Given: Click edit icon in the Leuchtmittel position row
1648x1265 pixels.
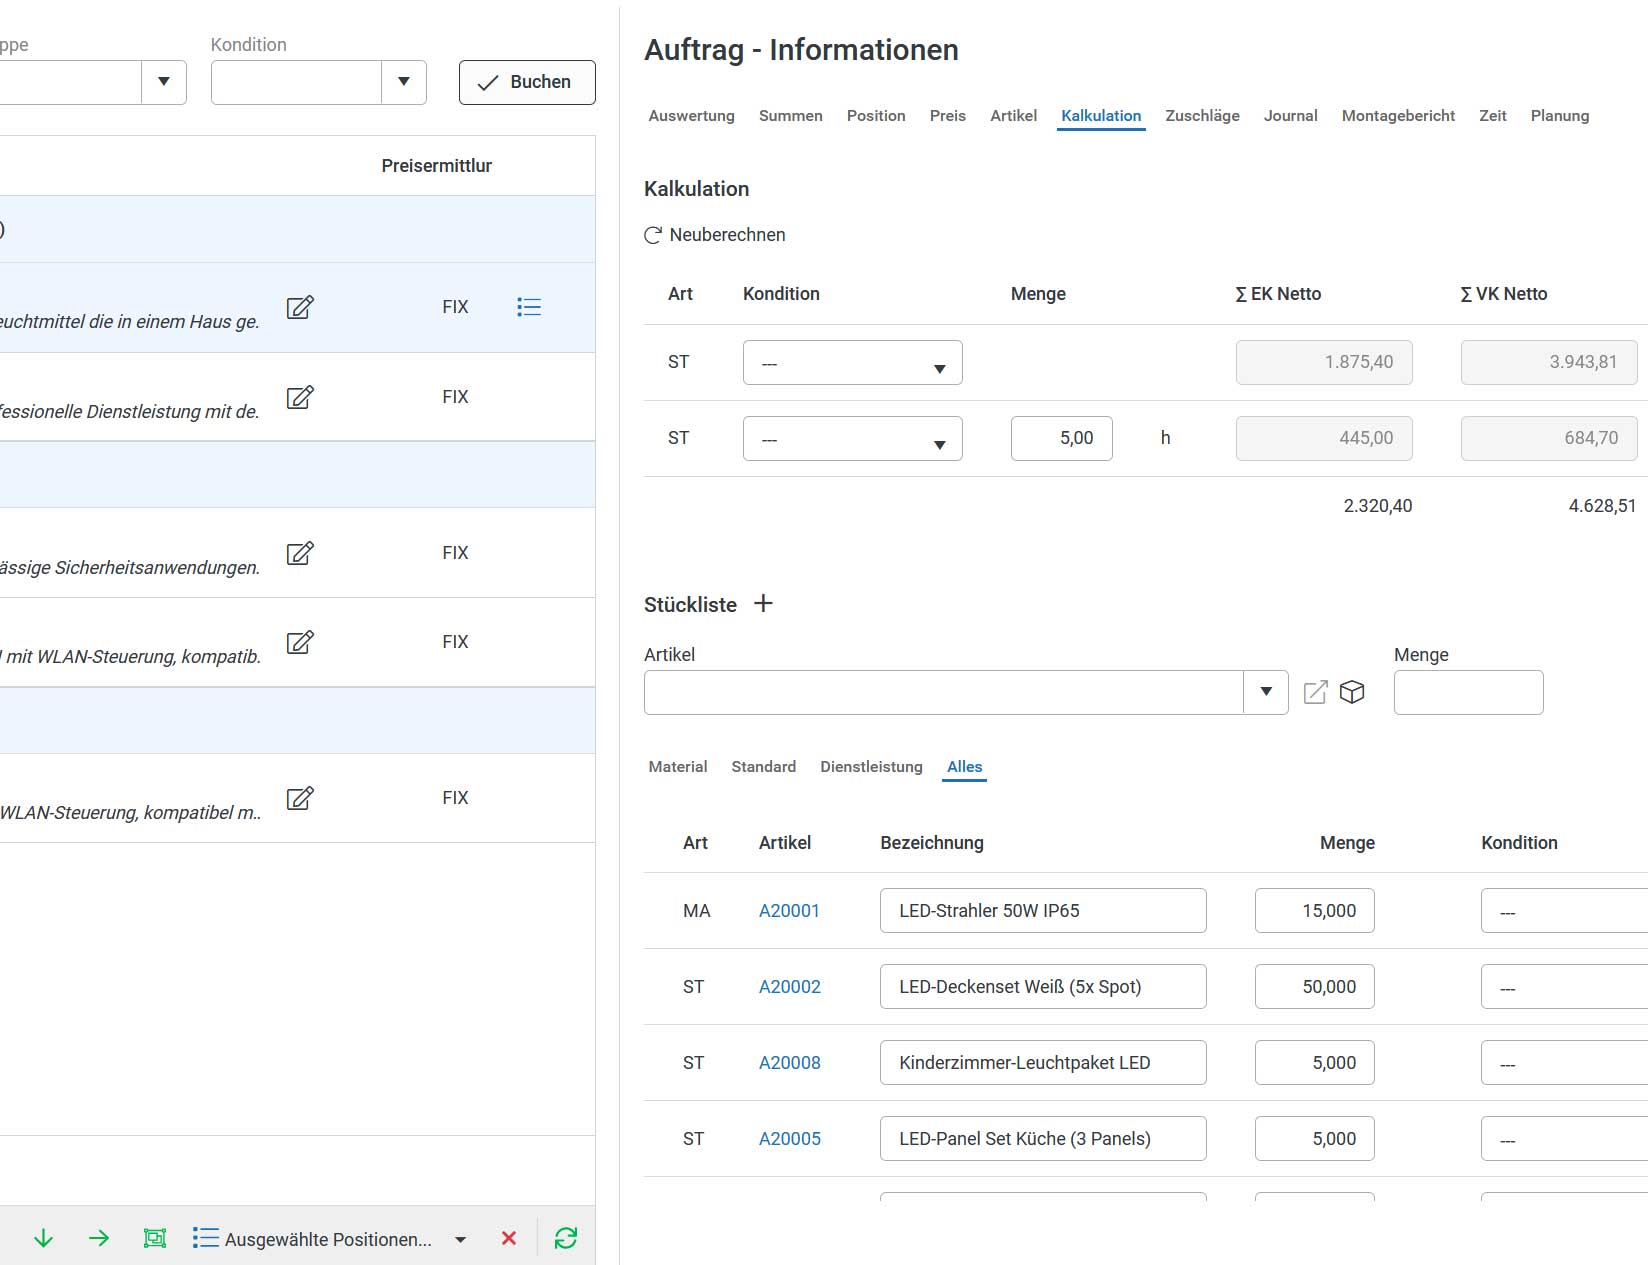Looking at the screenshot, I should click(x=300, y=307).
